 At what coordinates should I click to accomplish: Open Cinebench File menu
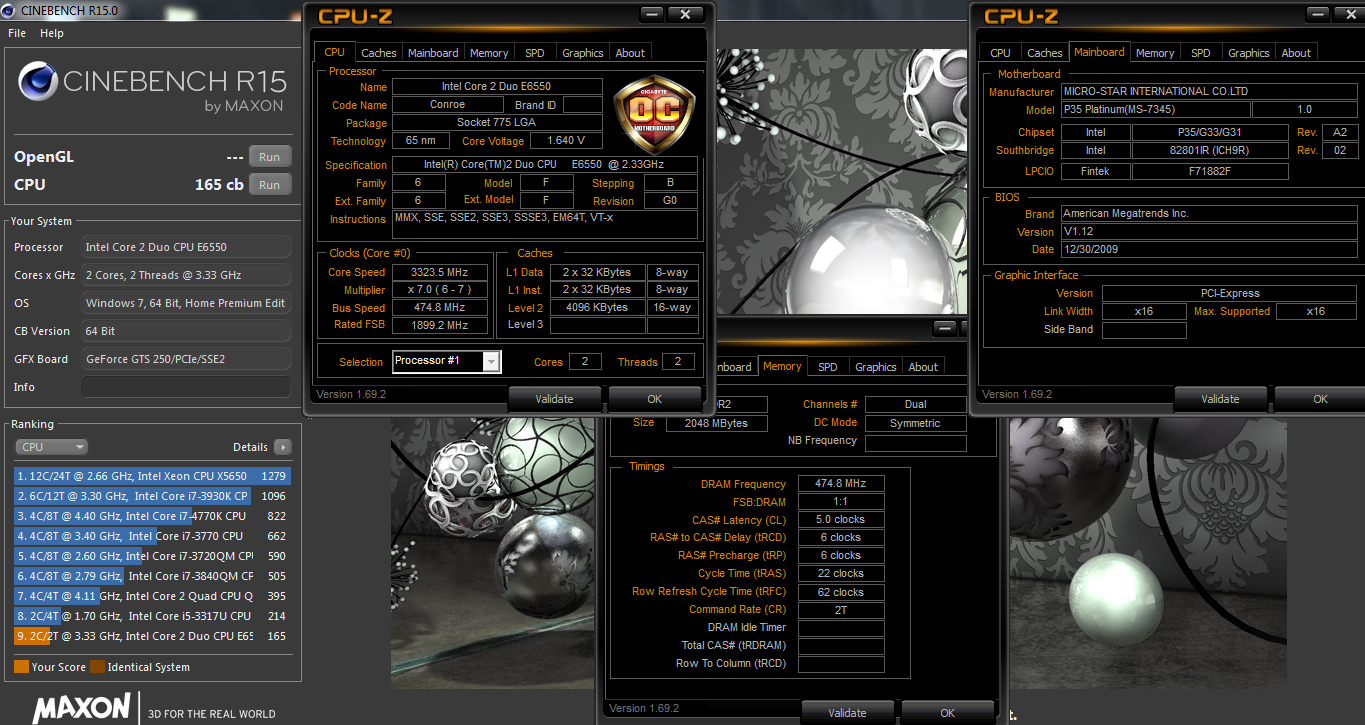(17, 33)
